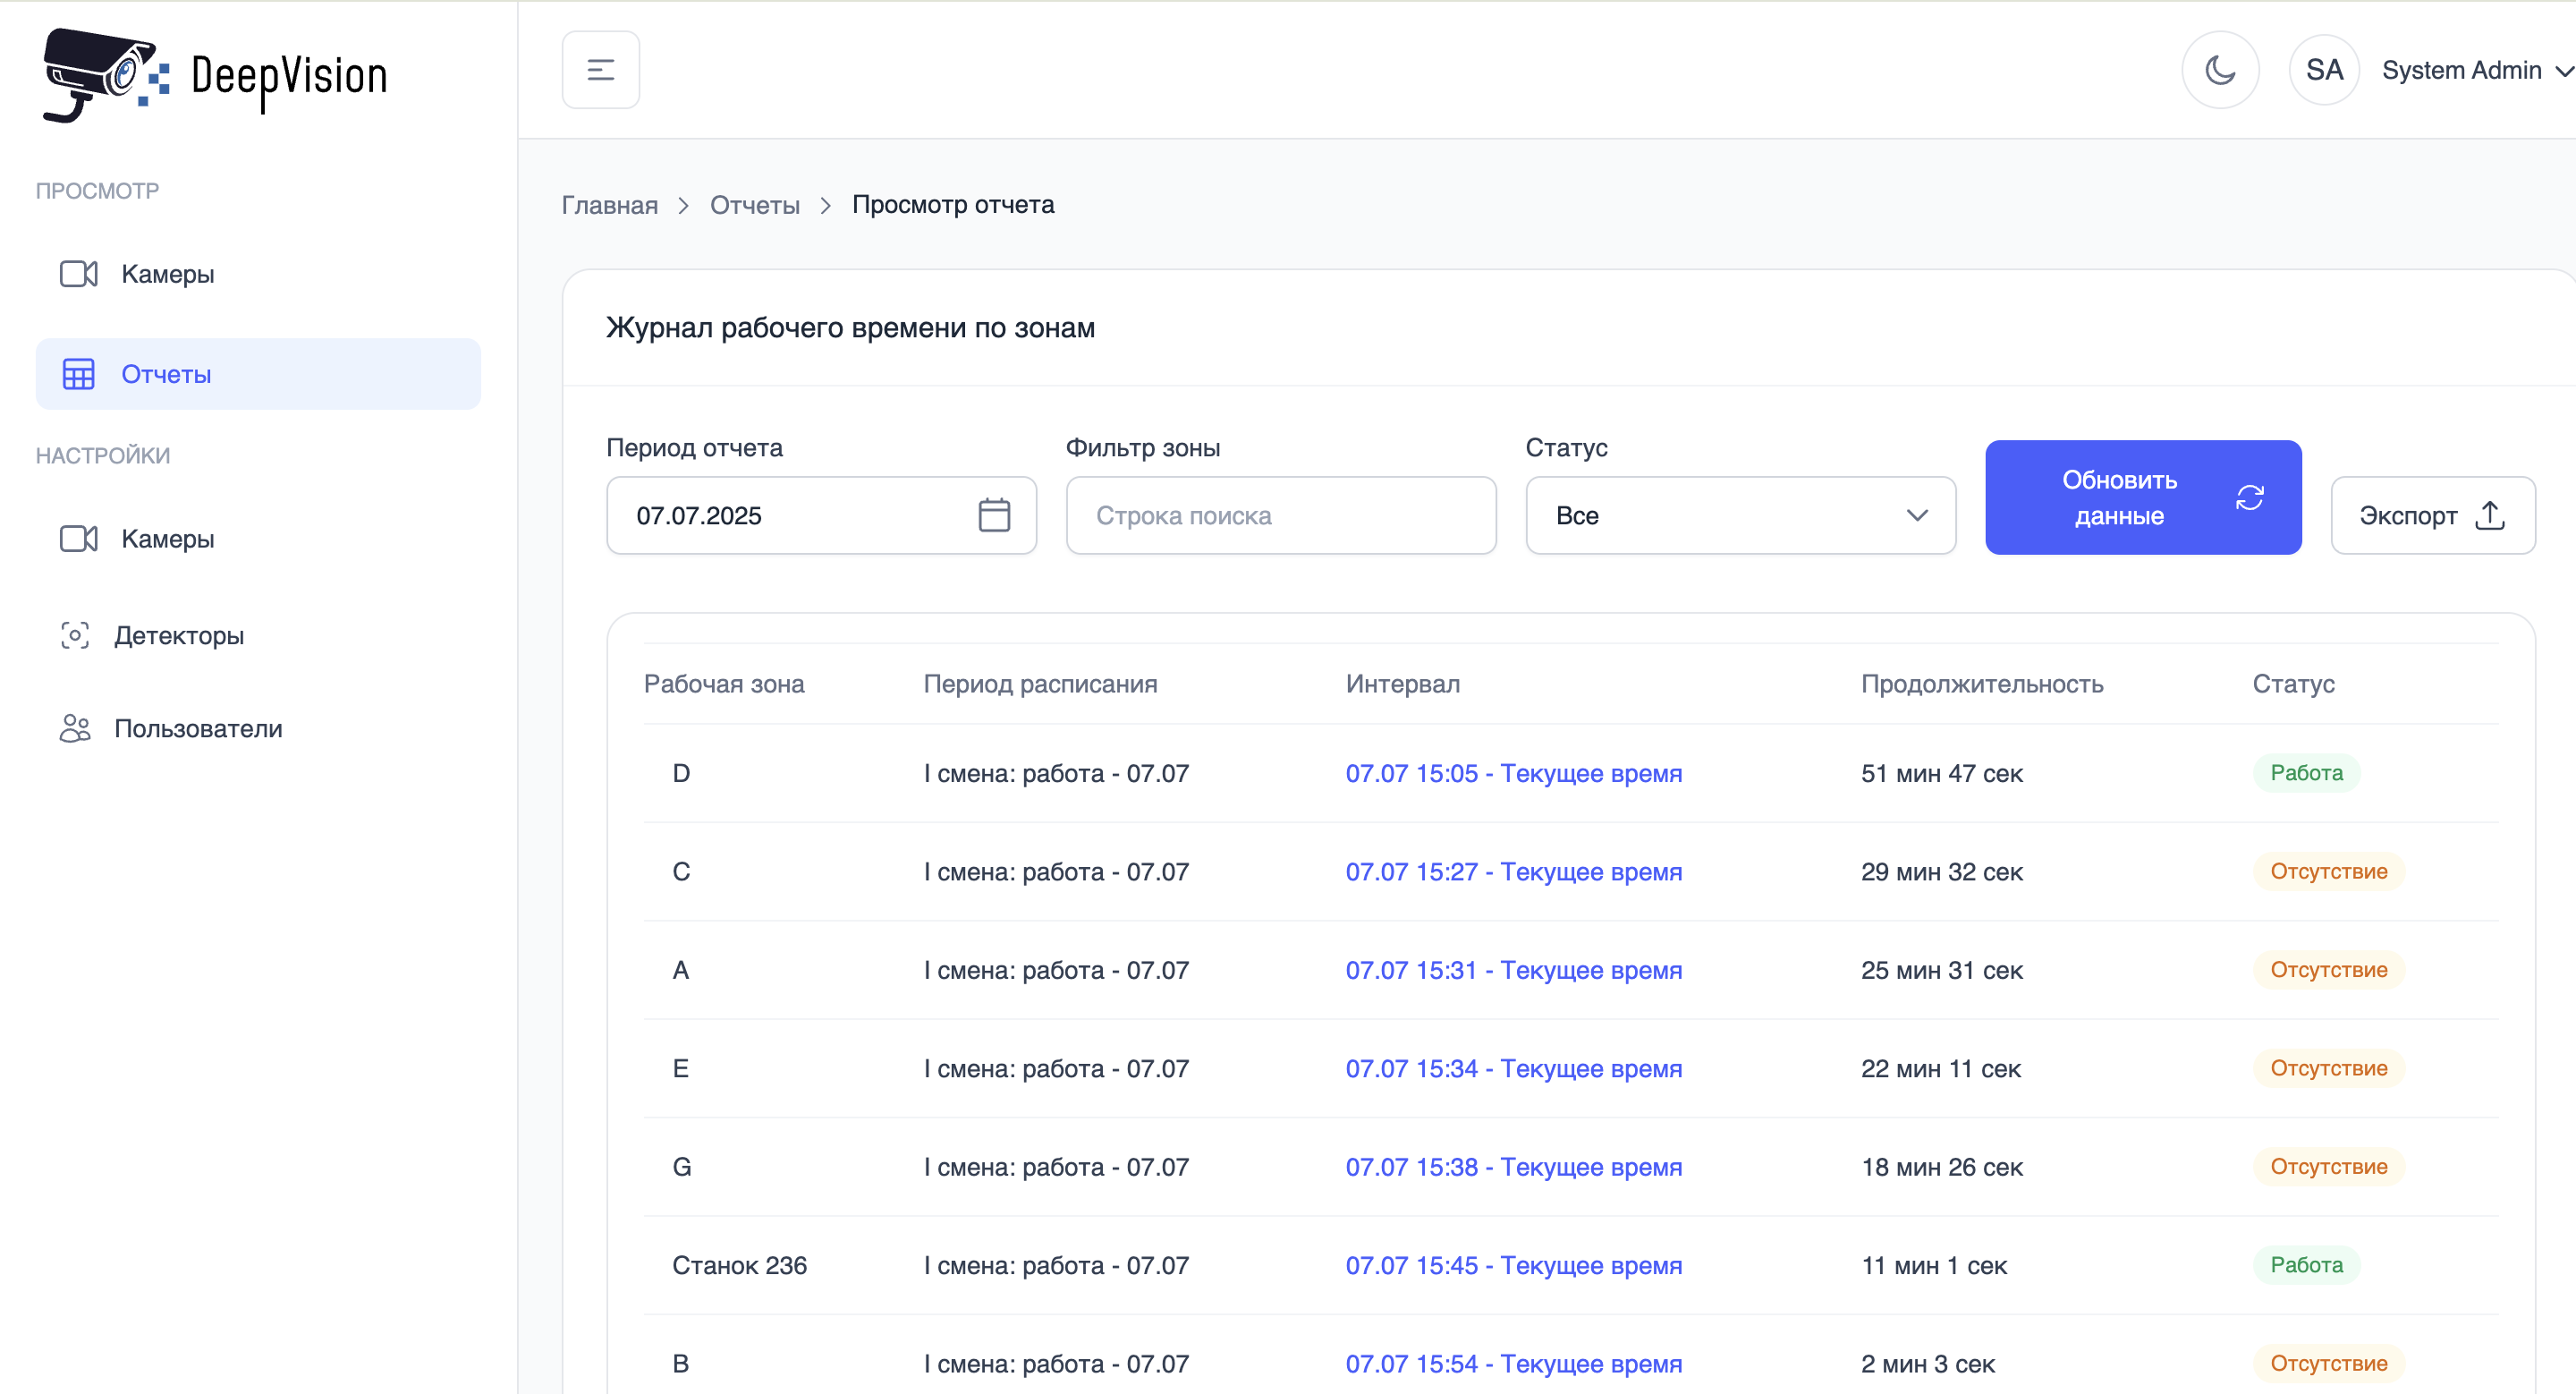This screenshot has height=1394, width=2576.
Task: Open interval 07.07 15:27 link
Action: click(1513, 871)
